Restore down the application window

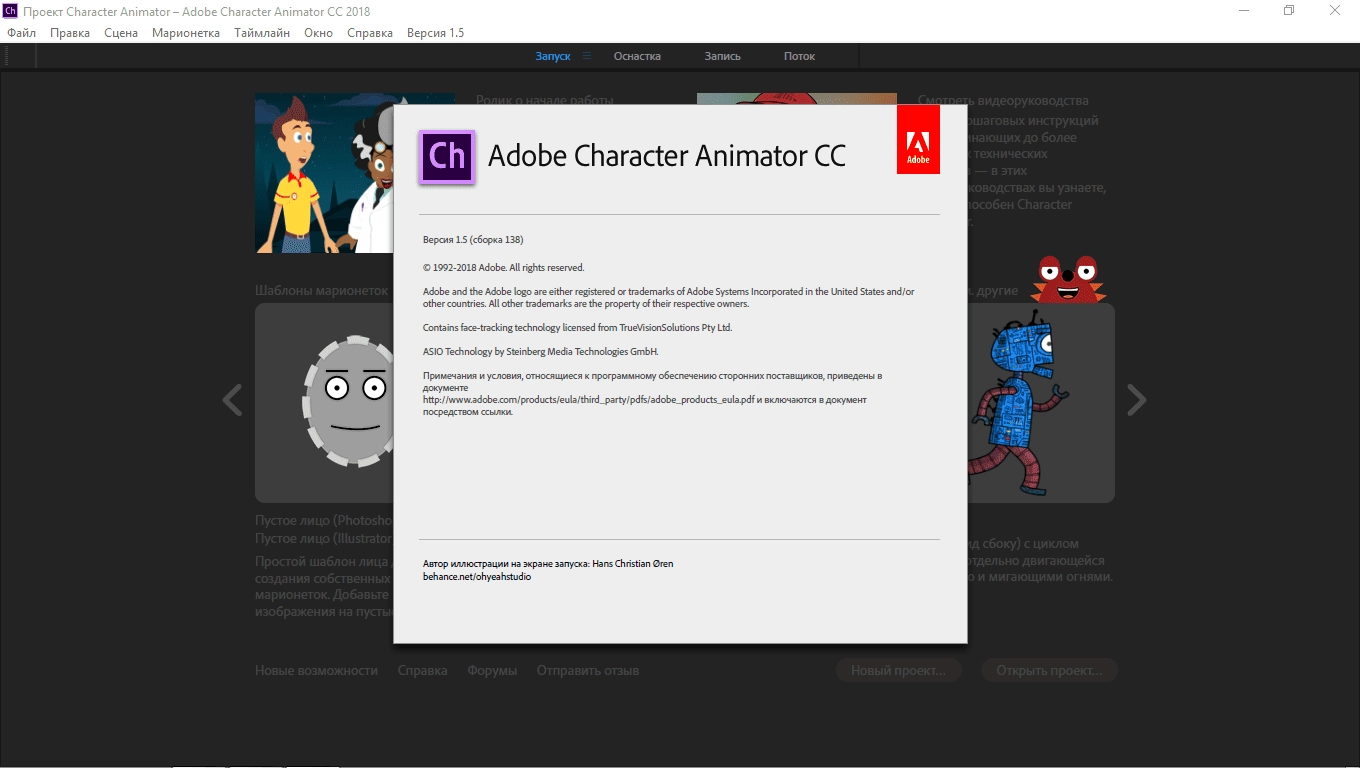coord(1289,11)
